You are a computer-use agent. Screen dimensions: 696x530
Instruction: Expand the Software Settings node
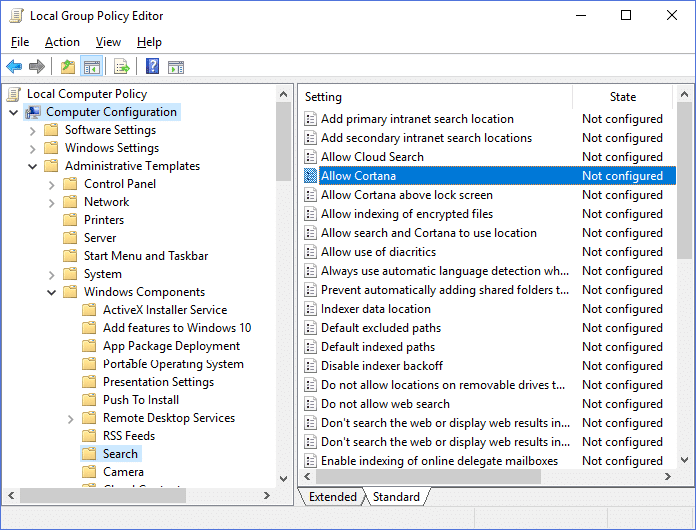(x=33, y=130)
